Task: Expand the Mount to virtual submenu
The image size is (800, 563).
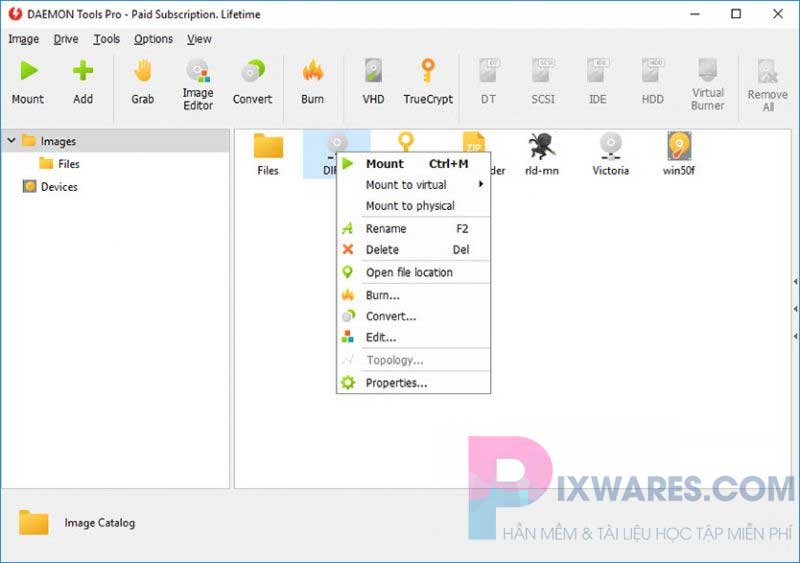Action: tap(413, 185)
